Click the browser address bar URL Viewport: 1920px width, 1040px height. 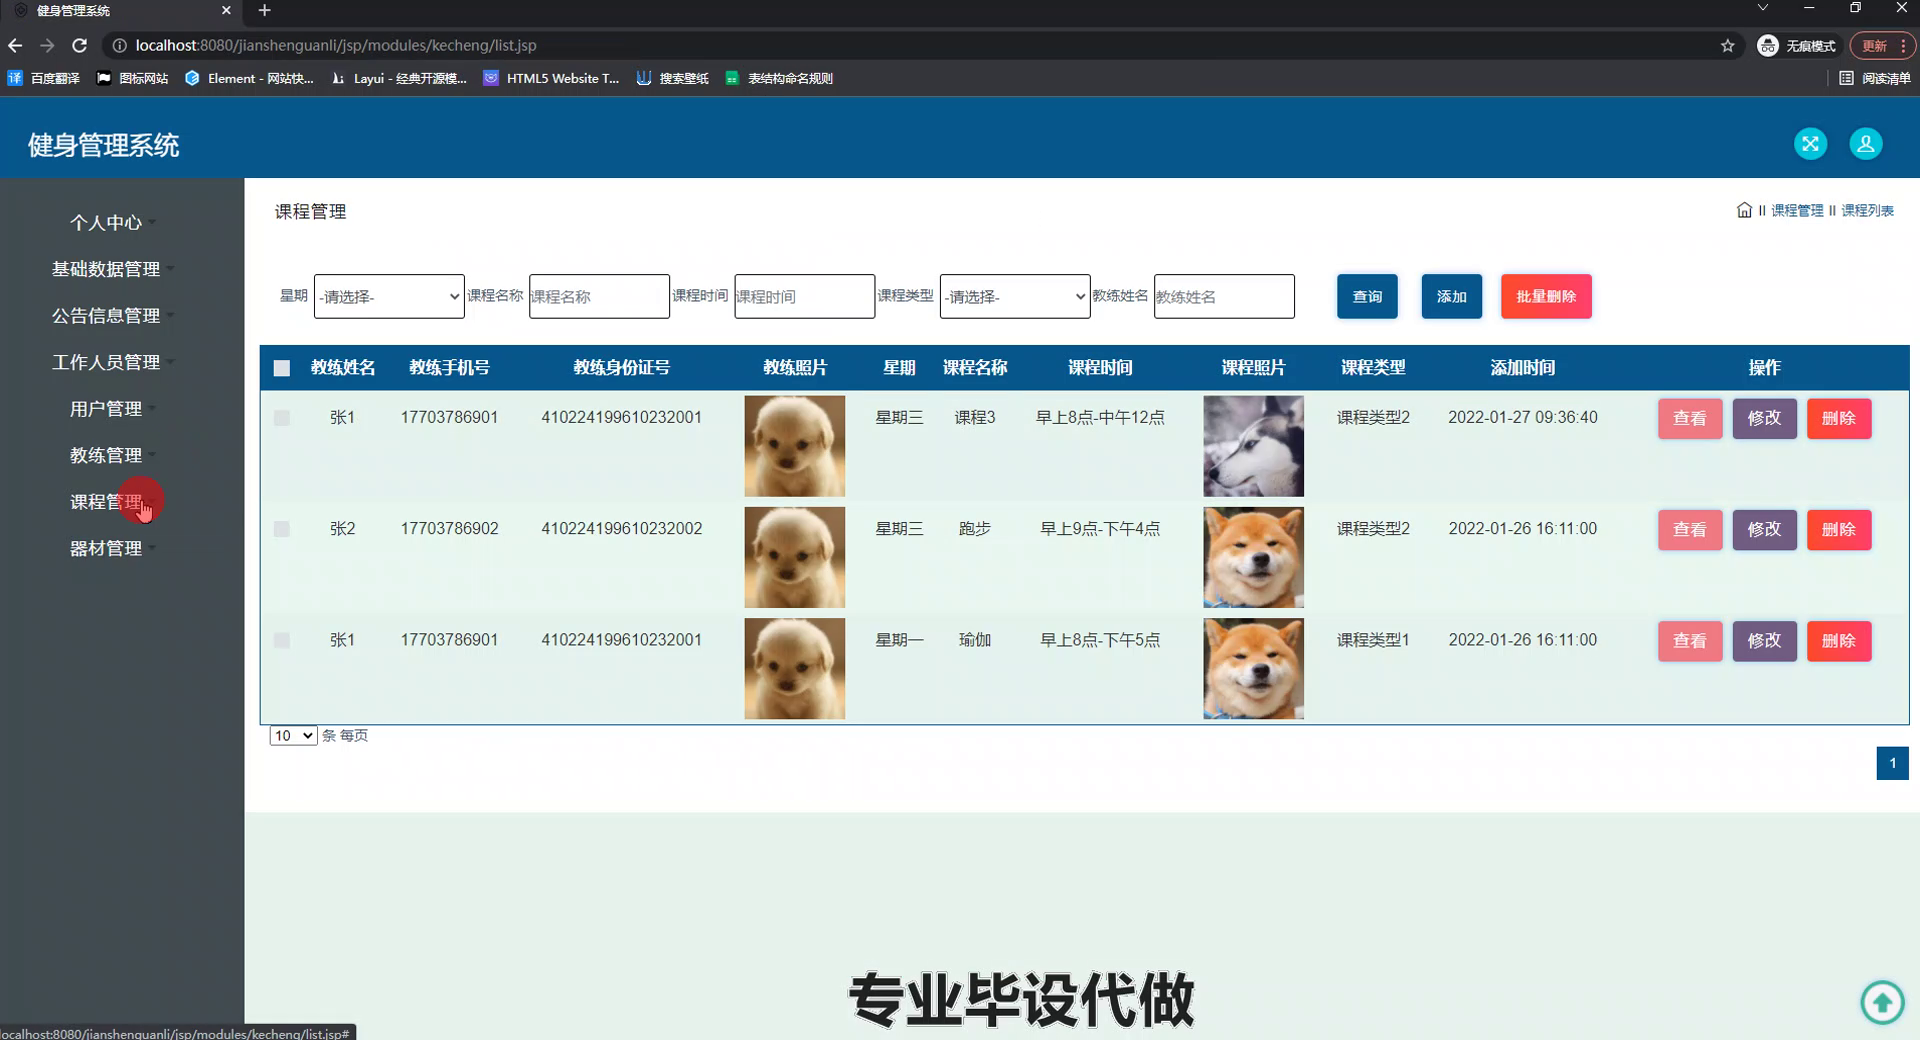coord(336,45)
